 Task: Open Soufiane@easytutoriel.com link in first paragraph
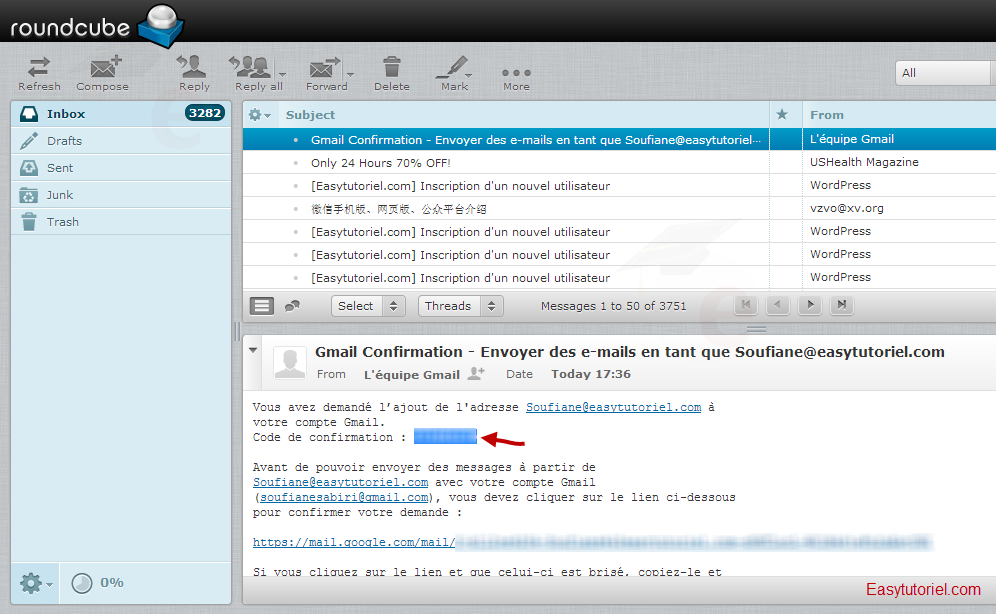[614, 407]
